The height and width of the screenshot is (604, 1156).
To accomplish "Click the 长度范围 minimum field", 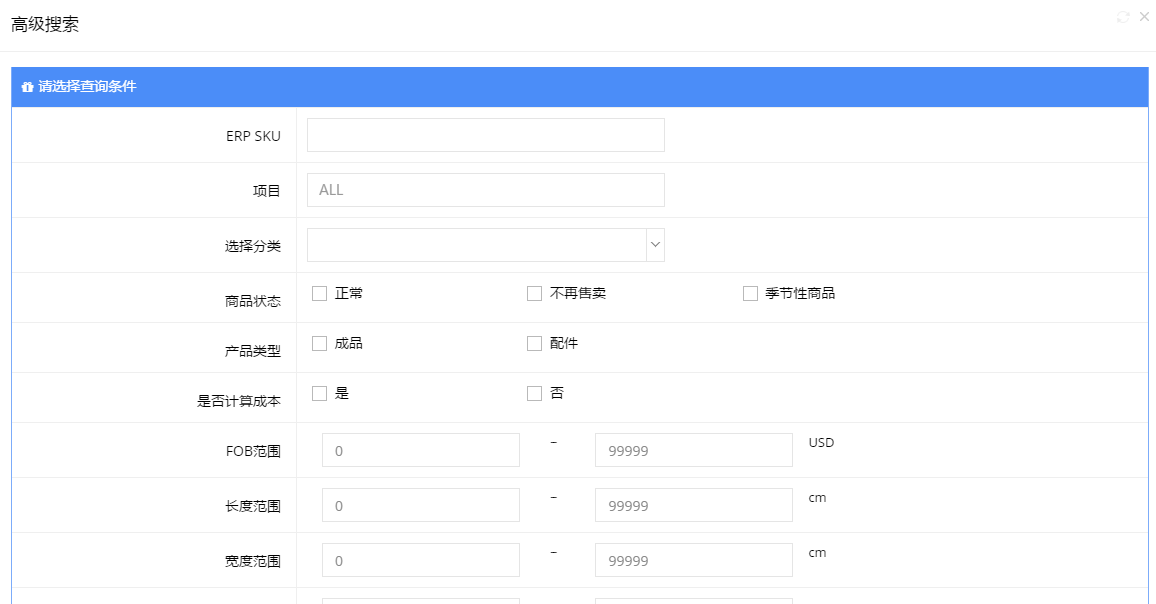I will tap(421, 505).
